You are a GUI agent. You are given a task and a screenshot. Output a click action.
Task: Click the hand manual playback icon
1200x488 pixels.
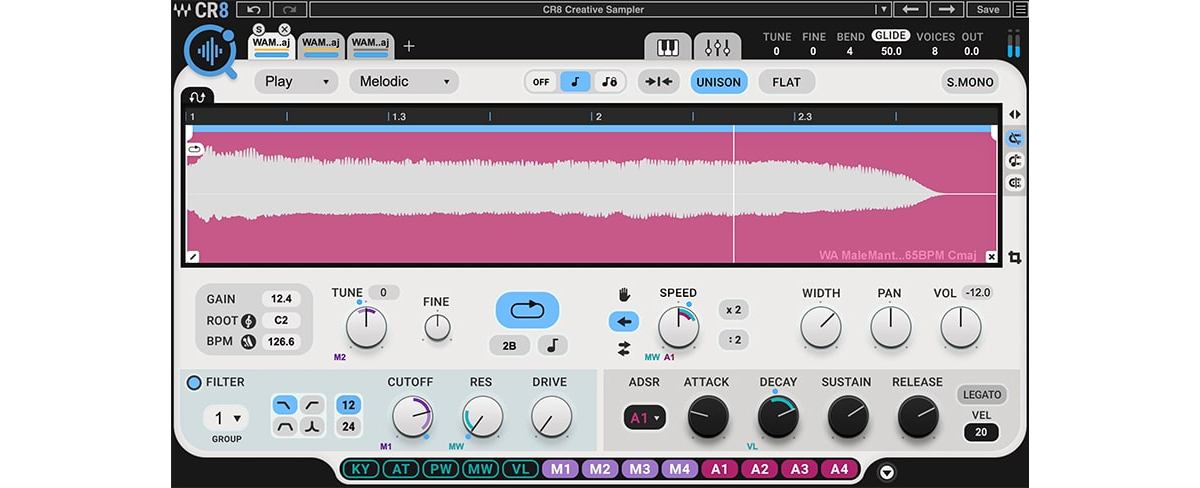tap(624, 294)
